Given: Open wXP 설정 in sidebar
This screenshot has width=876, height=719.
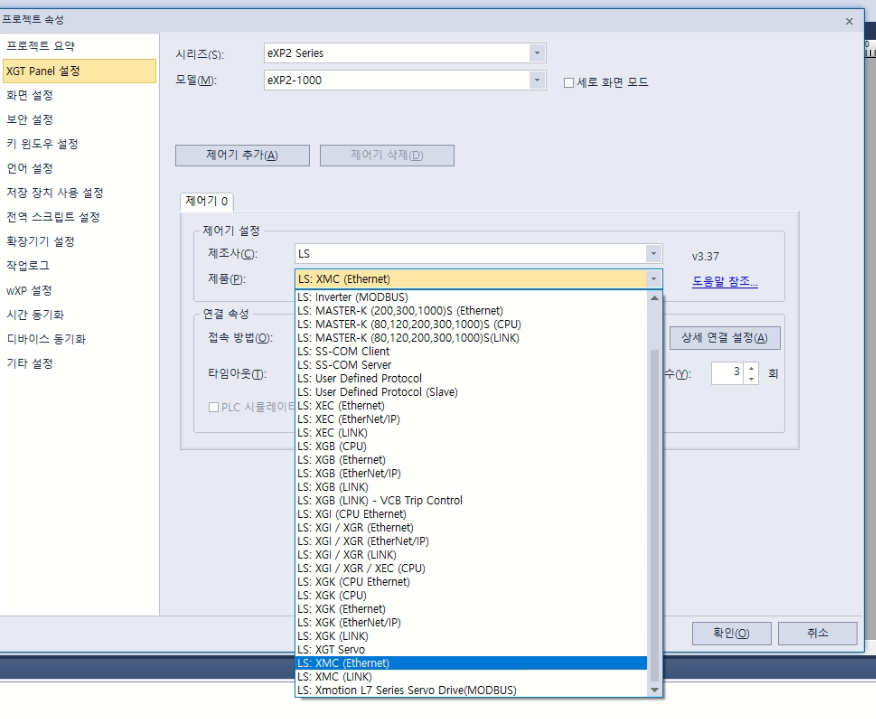Looking at the screenshot, I should click(29, 291).
